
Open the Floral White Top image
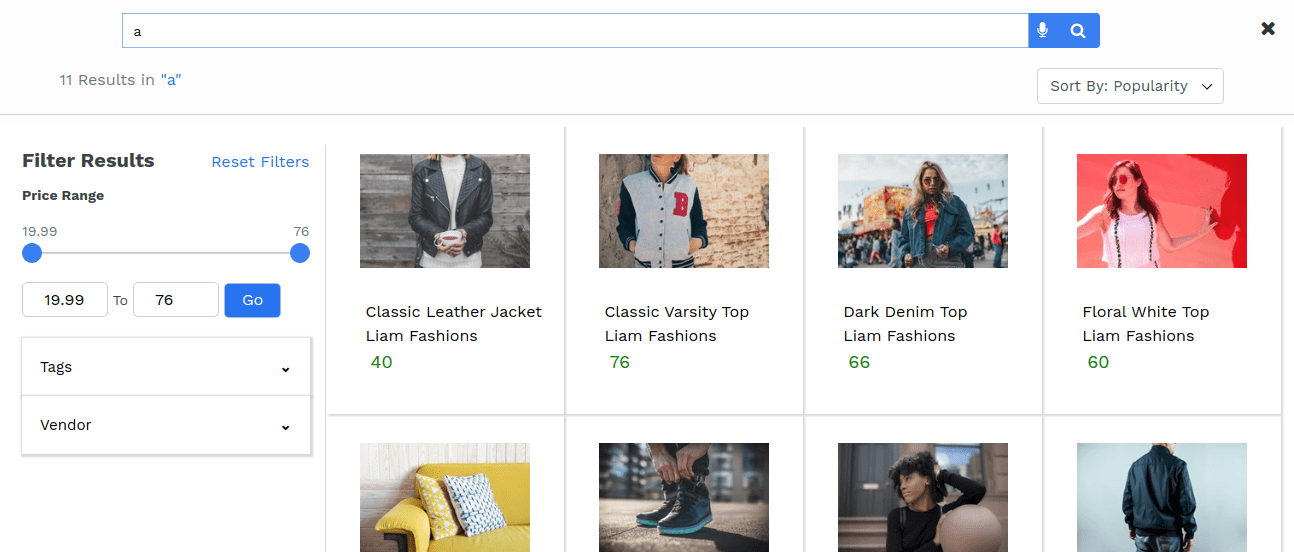pos(1162,211)
